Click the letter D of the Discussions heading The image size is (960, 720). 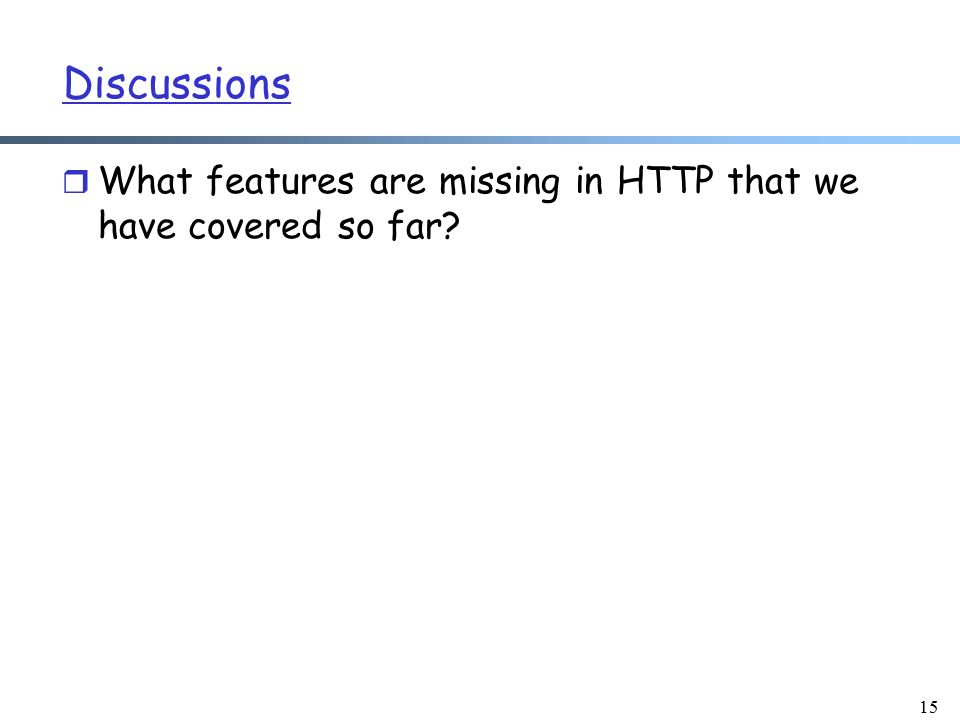tap(78, 83)
